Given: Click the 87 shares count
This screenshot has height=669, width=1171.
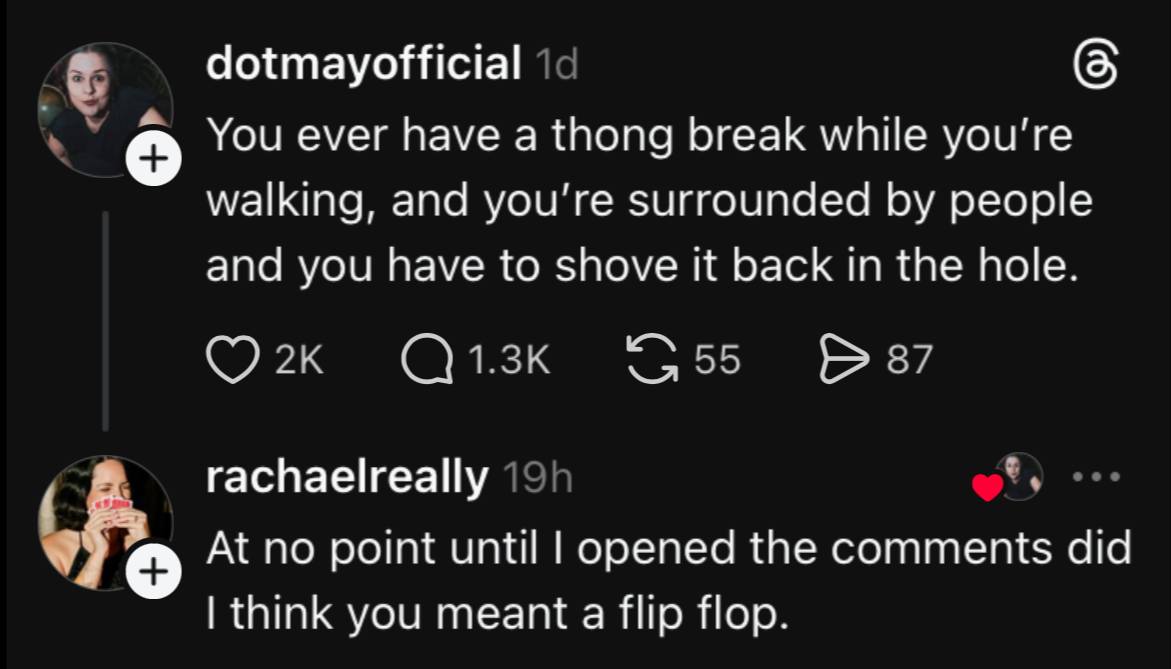Looking at the screenshot, I should (x=909, y=360).
